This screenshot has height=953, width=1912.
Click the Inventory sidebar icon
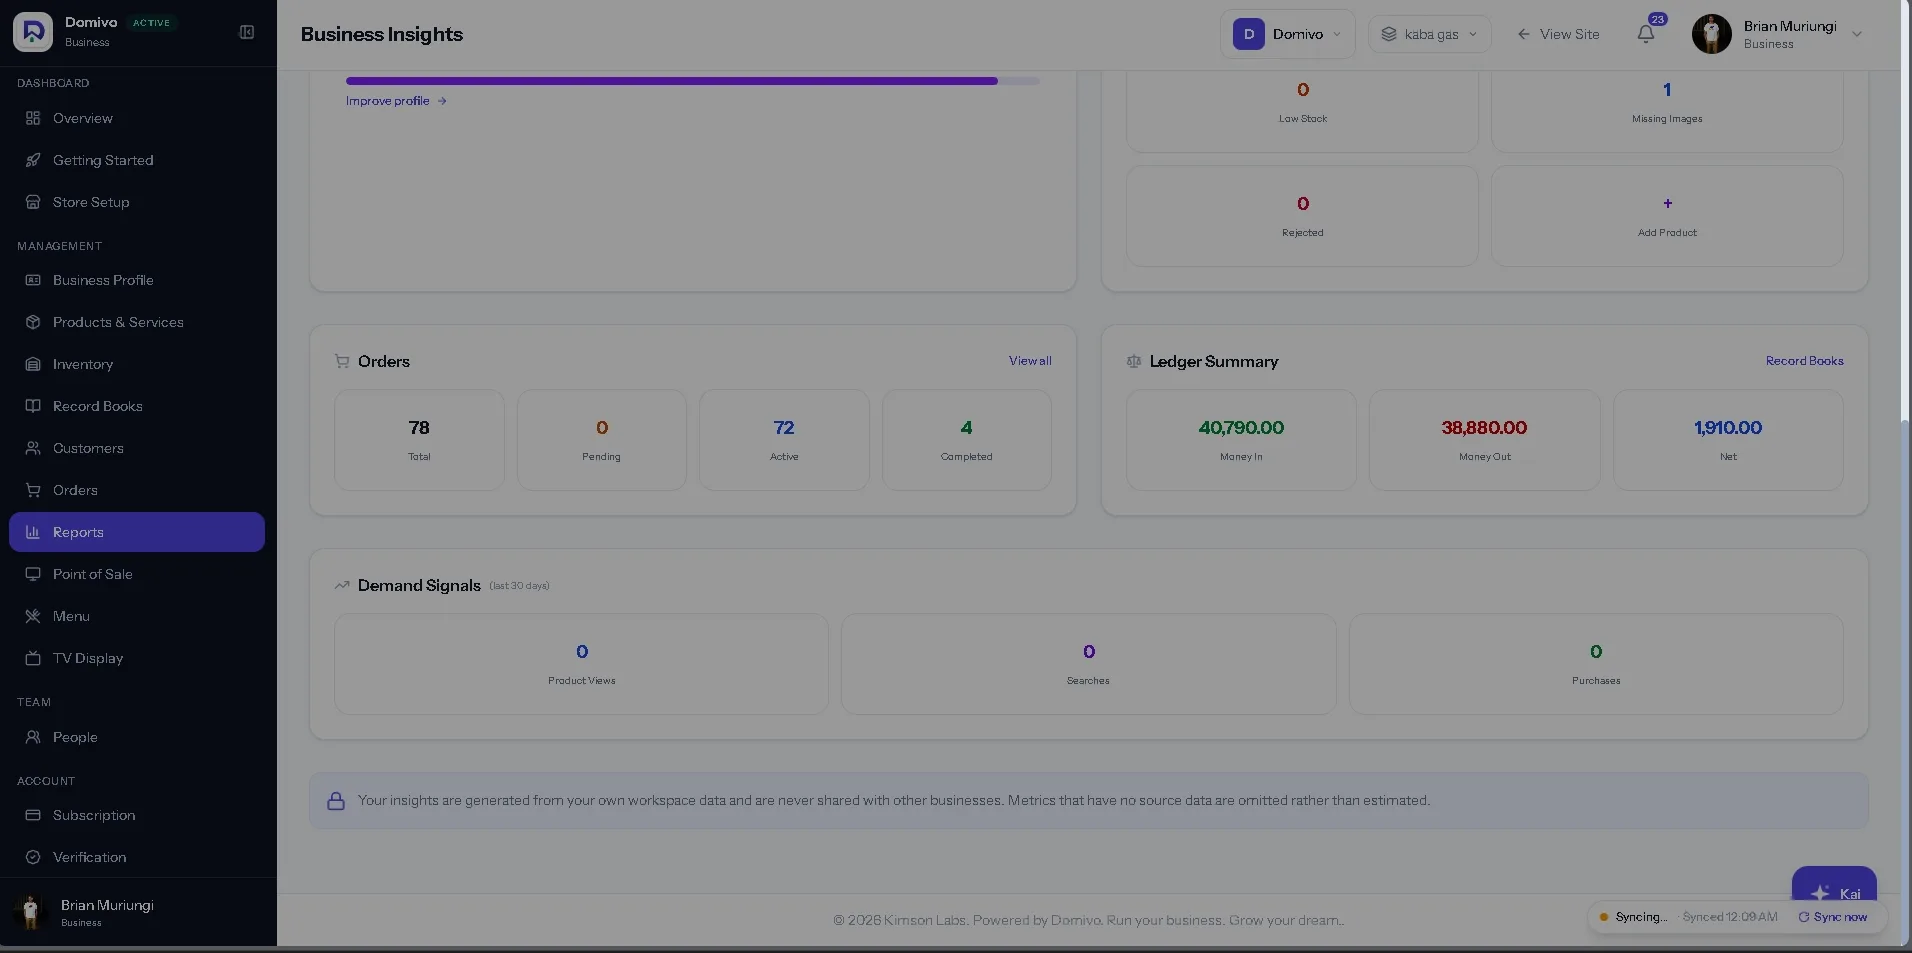[33, 364]
